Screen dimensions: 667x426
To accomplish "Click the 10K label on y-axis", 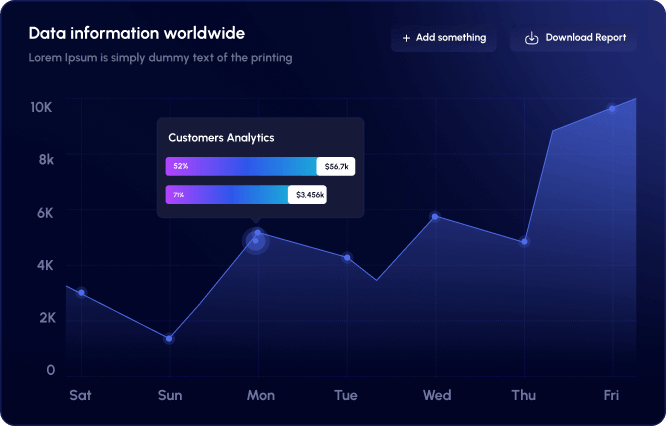I will 41,107.
